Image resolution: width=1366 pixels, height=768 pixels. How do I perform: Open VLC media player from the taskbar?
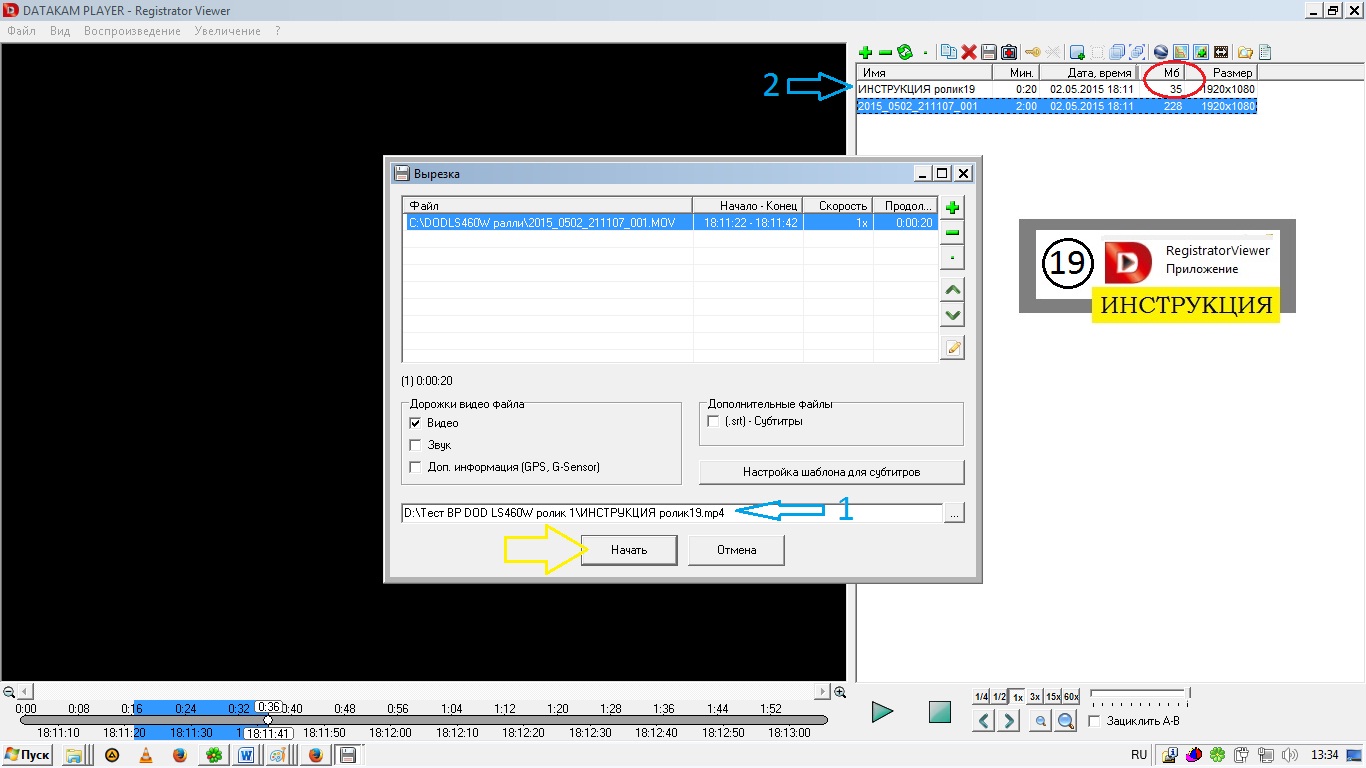pos(146,755)
